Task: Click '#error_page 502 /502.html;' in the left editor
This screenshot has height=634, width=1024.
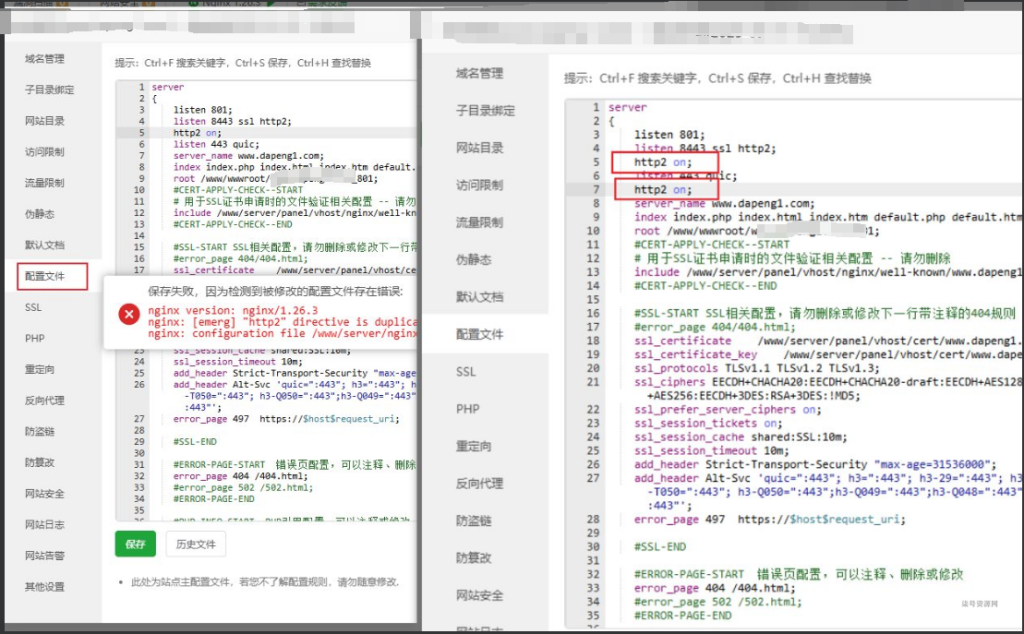Action: (243, 487)
